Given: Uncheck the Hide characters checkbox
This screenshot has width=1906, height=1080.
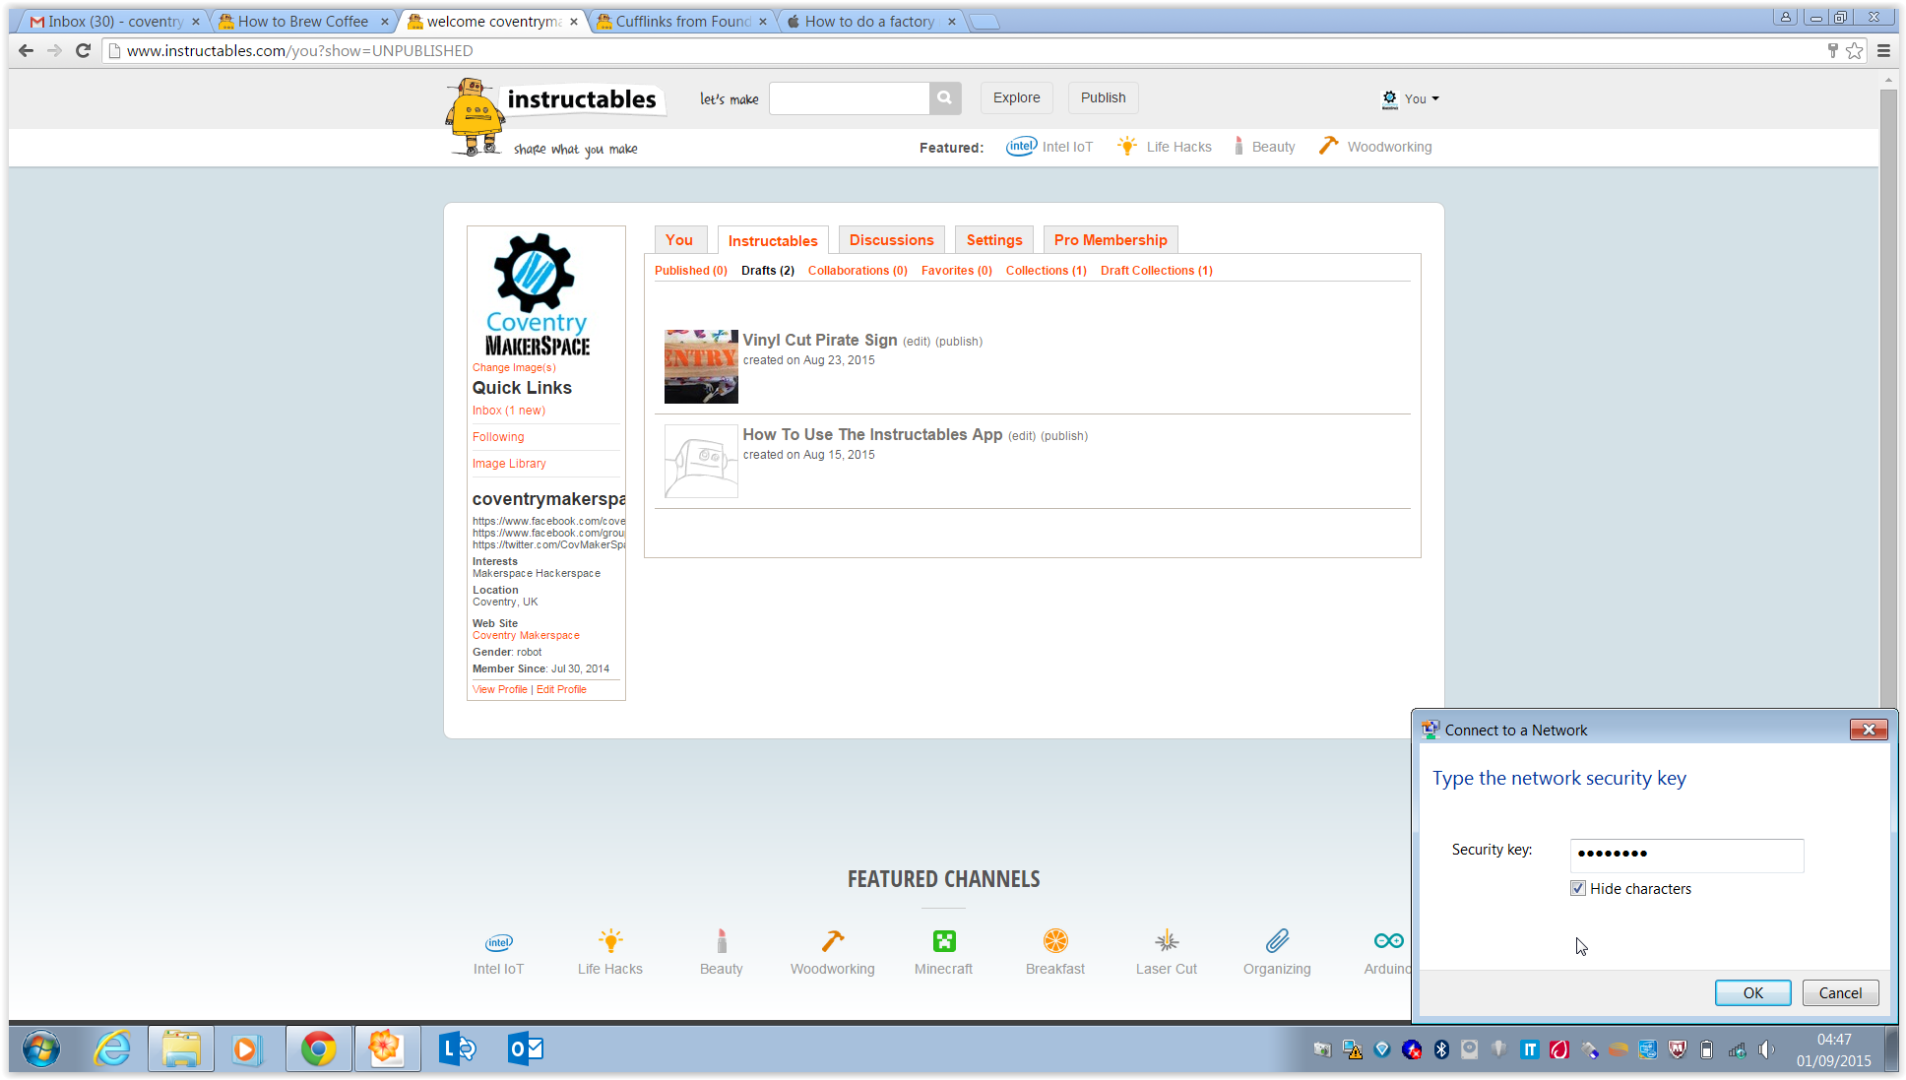Looking at the screenshot, I should 1577,888.
